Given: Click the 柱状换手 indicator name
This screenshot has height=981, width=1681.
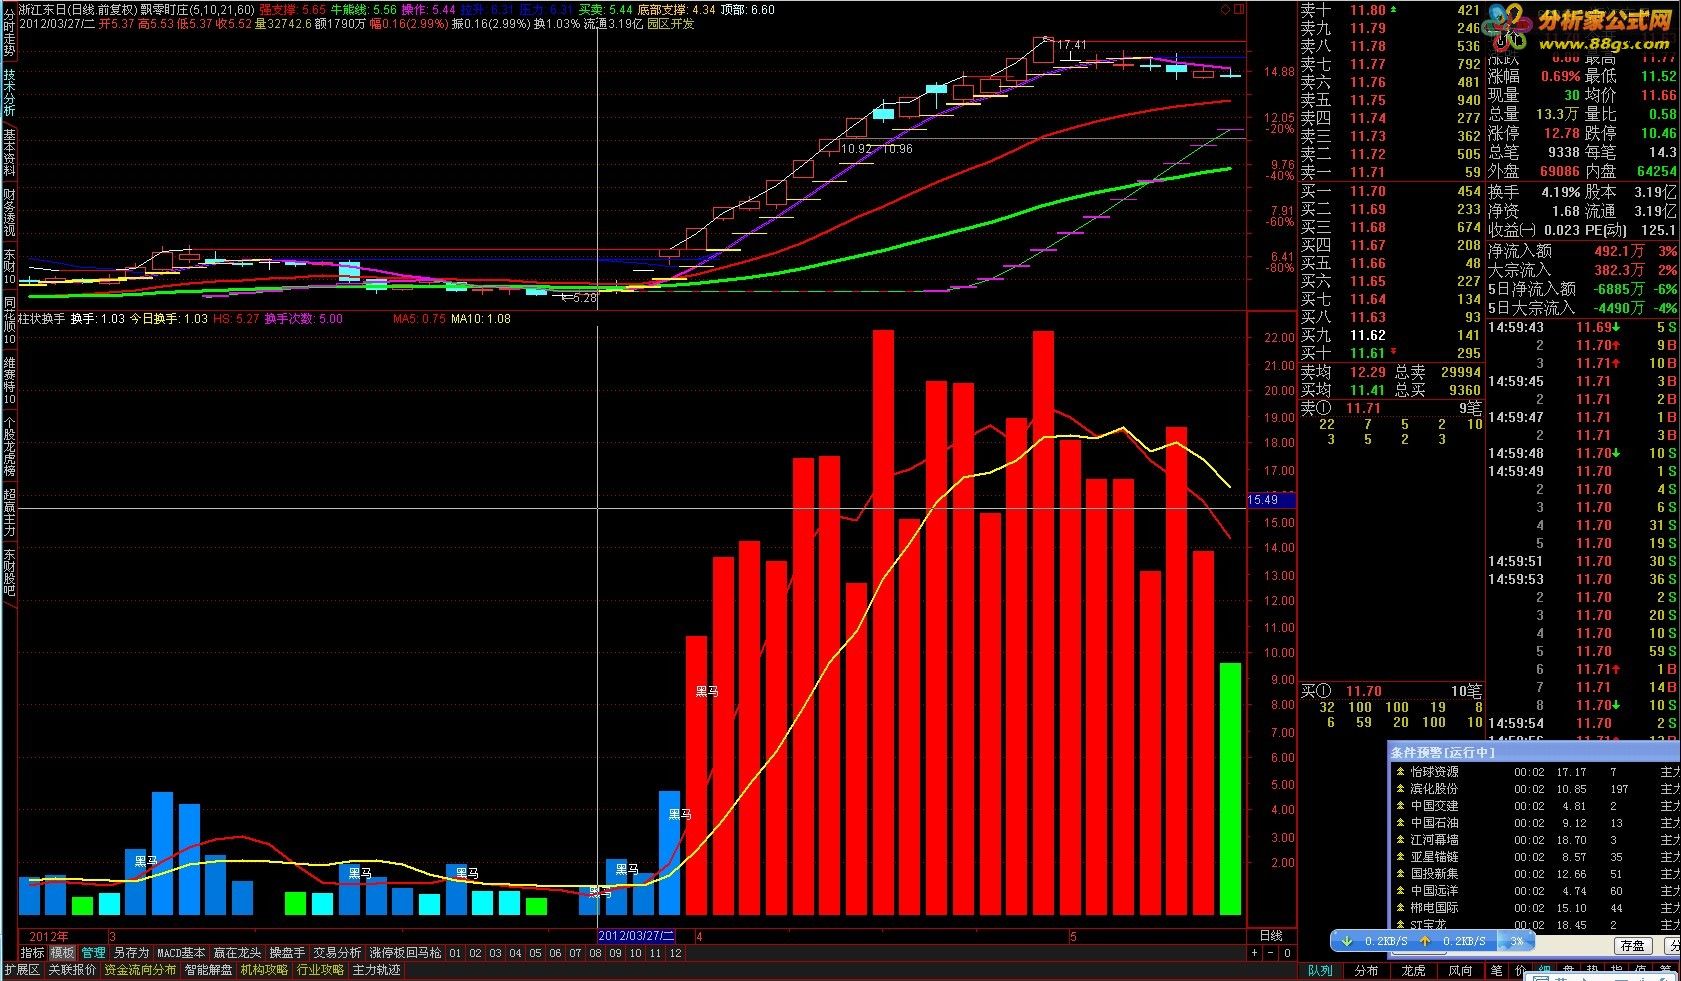Looking at the screenshot, I should tap(41, 319).
